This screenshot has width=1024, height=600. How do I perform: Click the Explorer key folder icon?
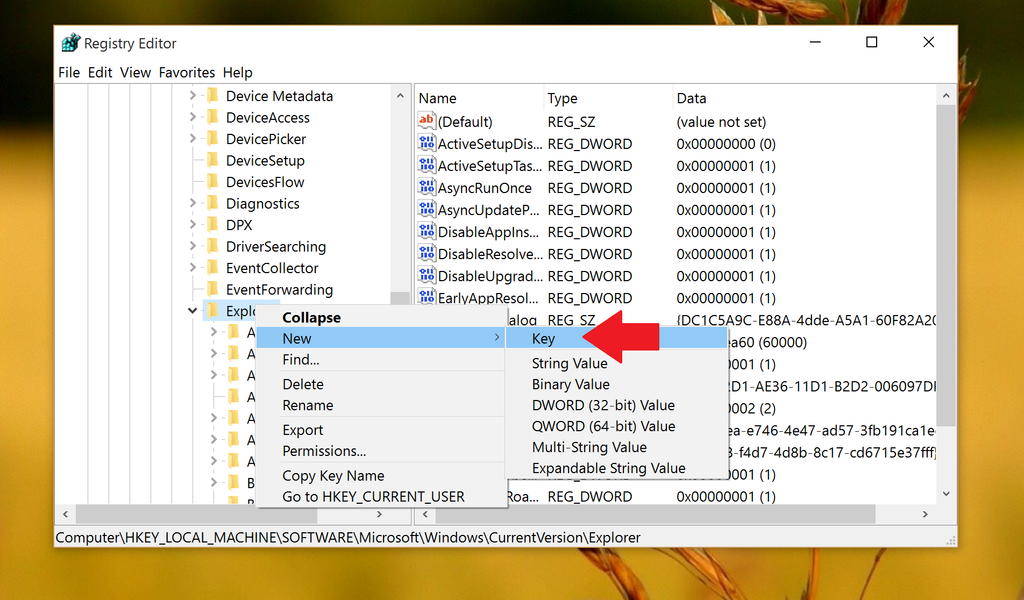coord(213,311)
